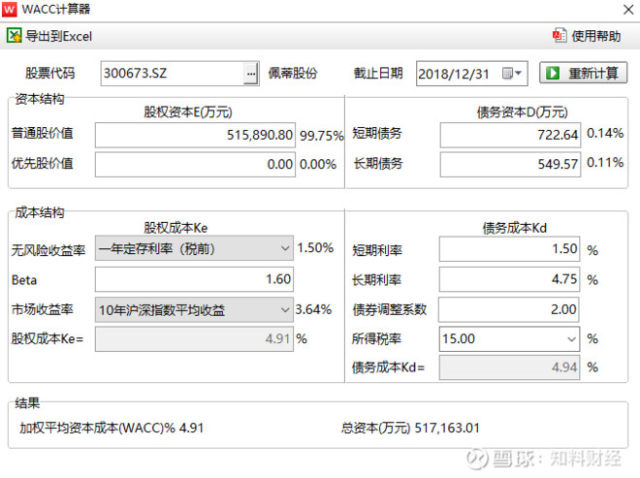This screenshot has width=640, height=478.
Task: Click the green play icon on 重新计算
Action: pos(553,73)
